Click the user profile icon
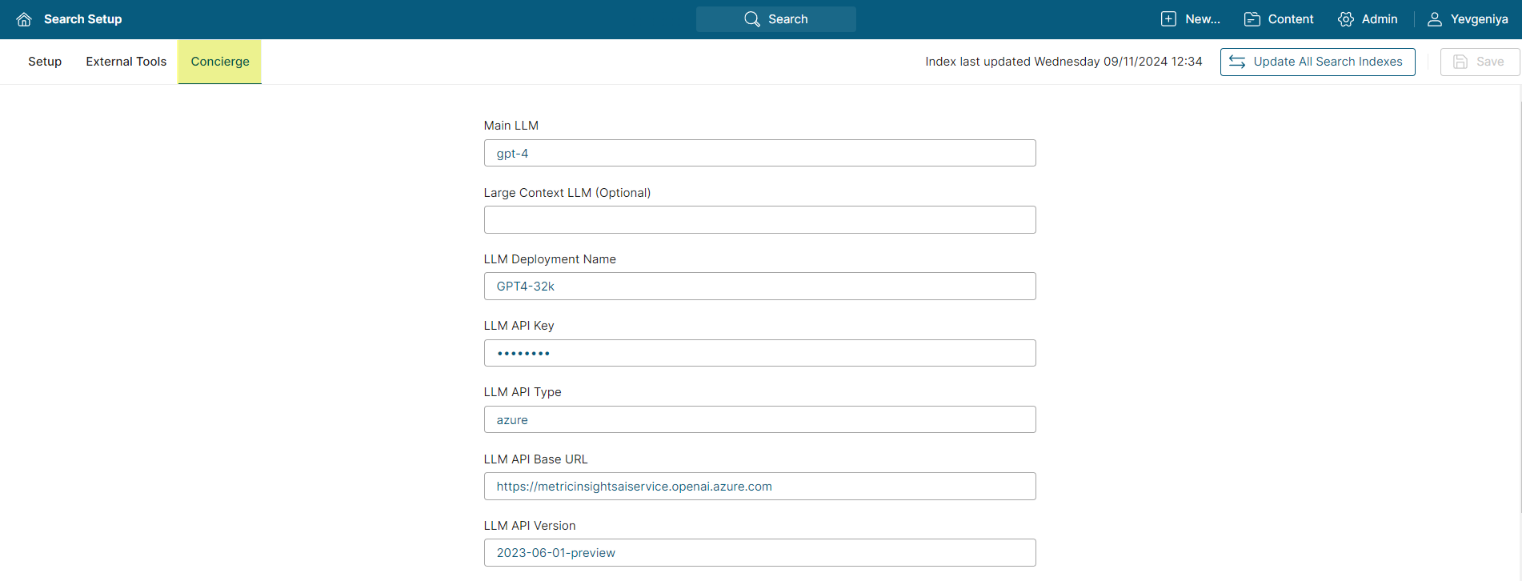This screenshot has height=581, width=1522. 1435,19
